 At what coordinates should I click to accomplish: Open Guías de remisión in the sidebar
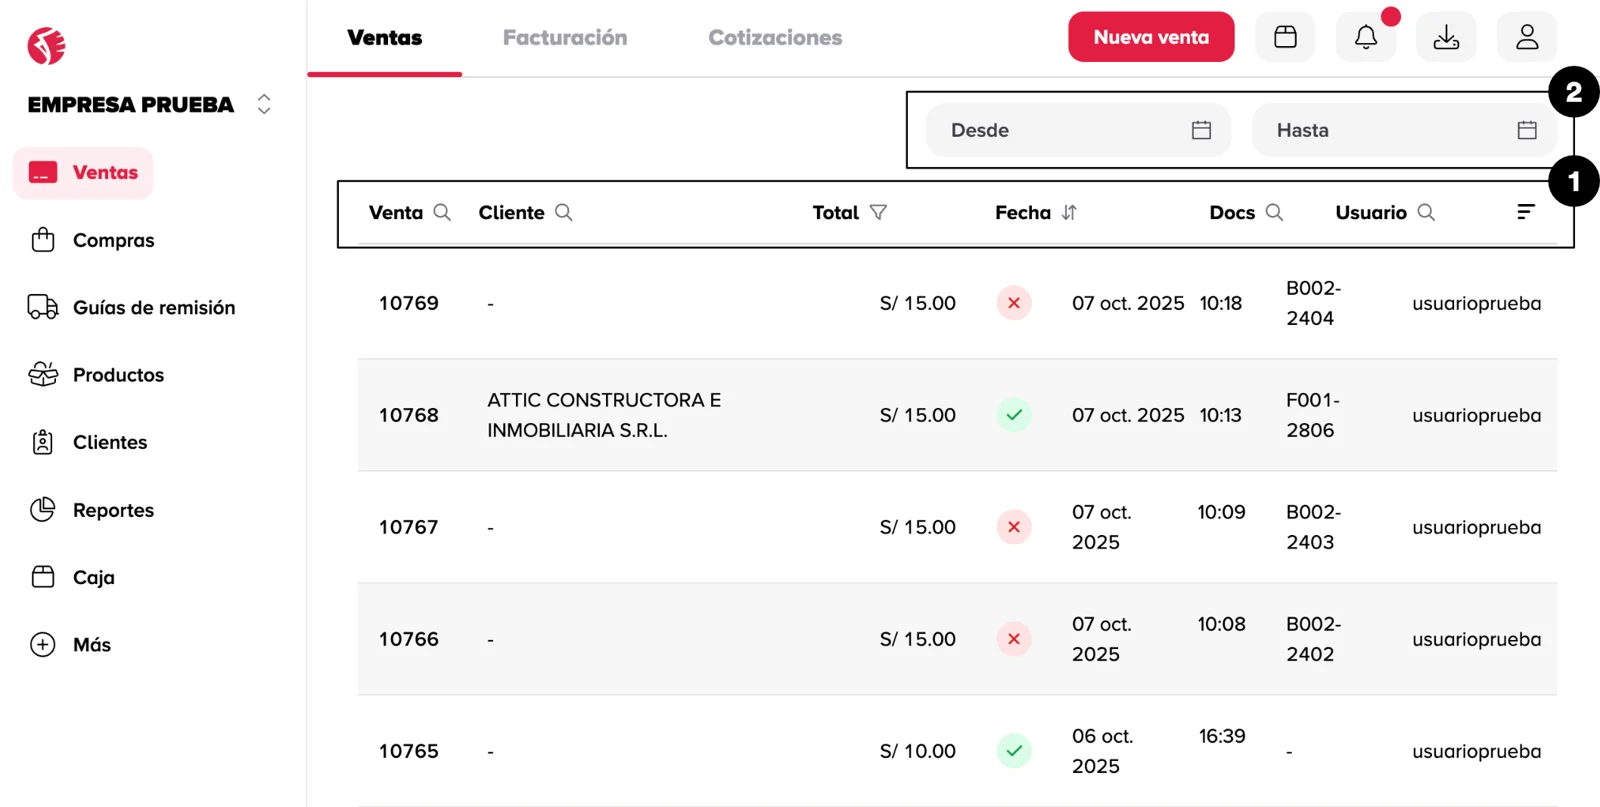[153, 308]
